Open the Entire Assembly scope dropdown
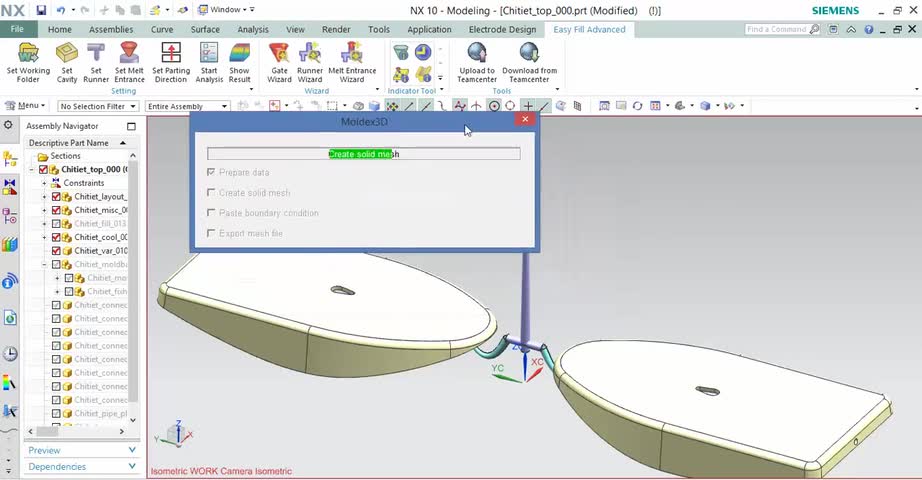This screenshot has width=922, height=480. (x=187, y=106)
